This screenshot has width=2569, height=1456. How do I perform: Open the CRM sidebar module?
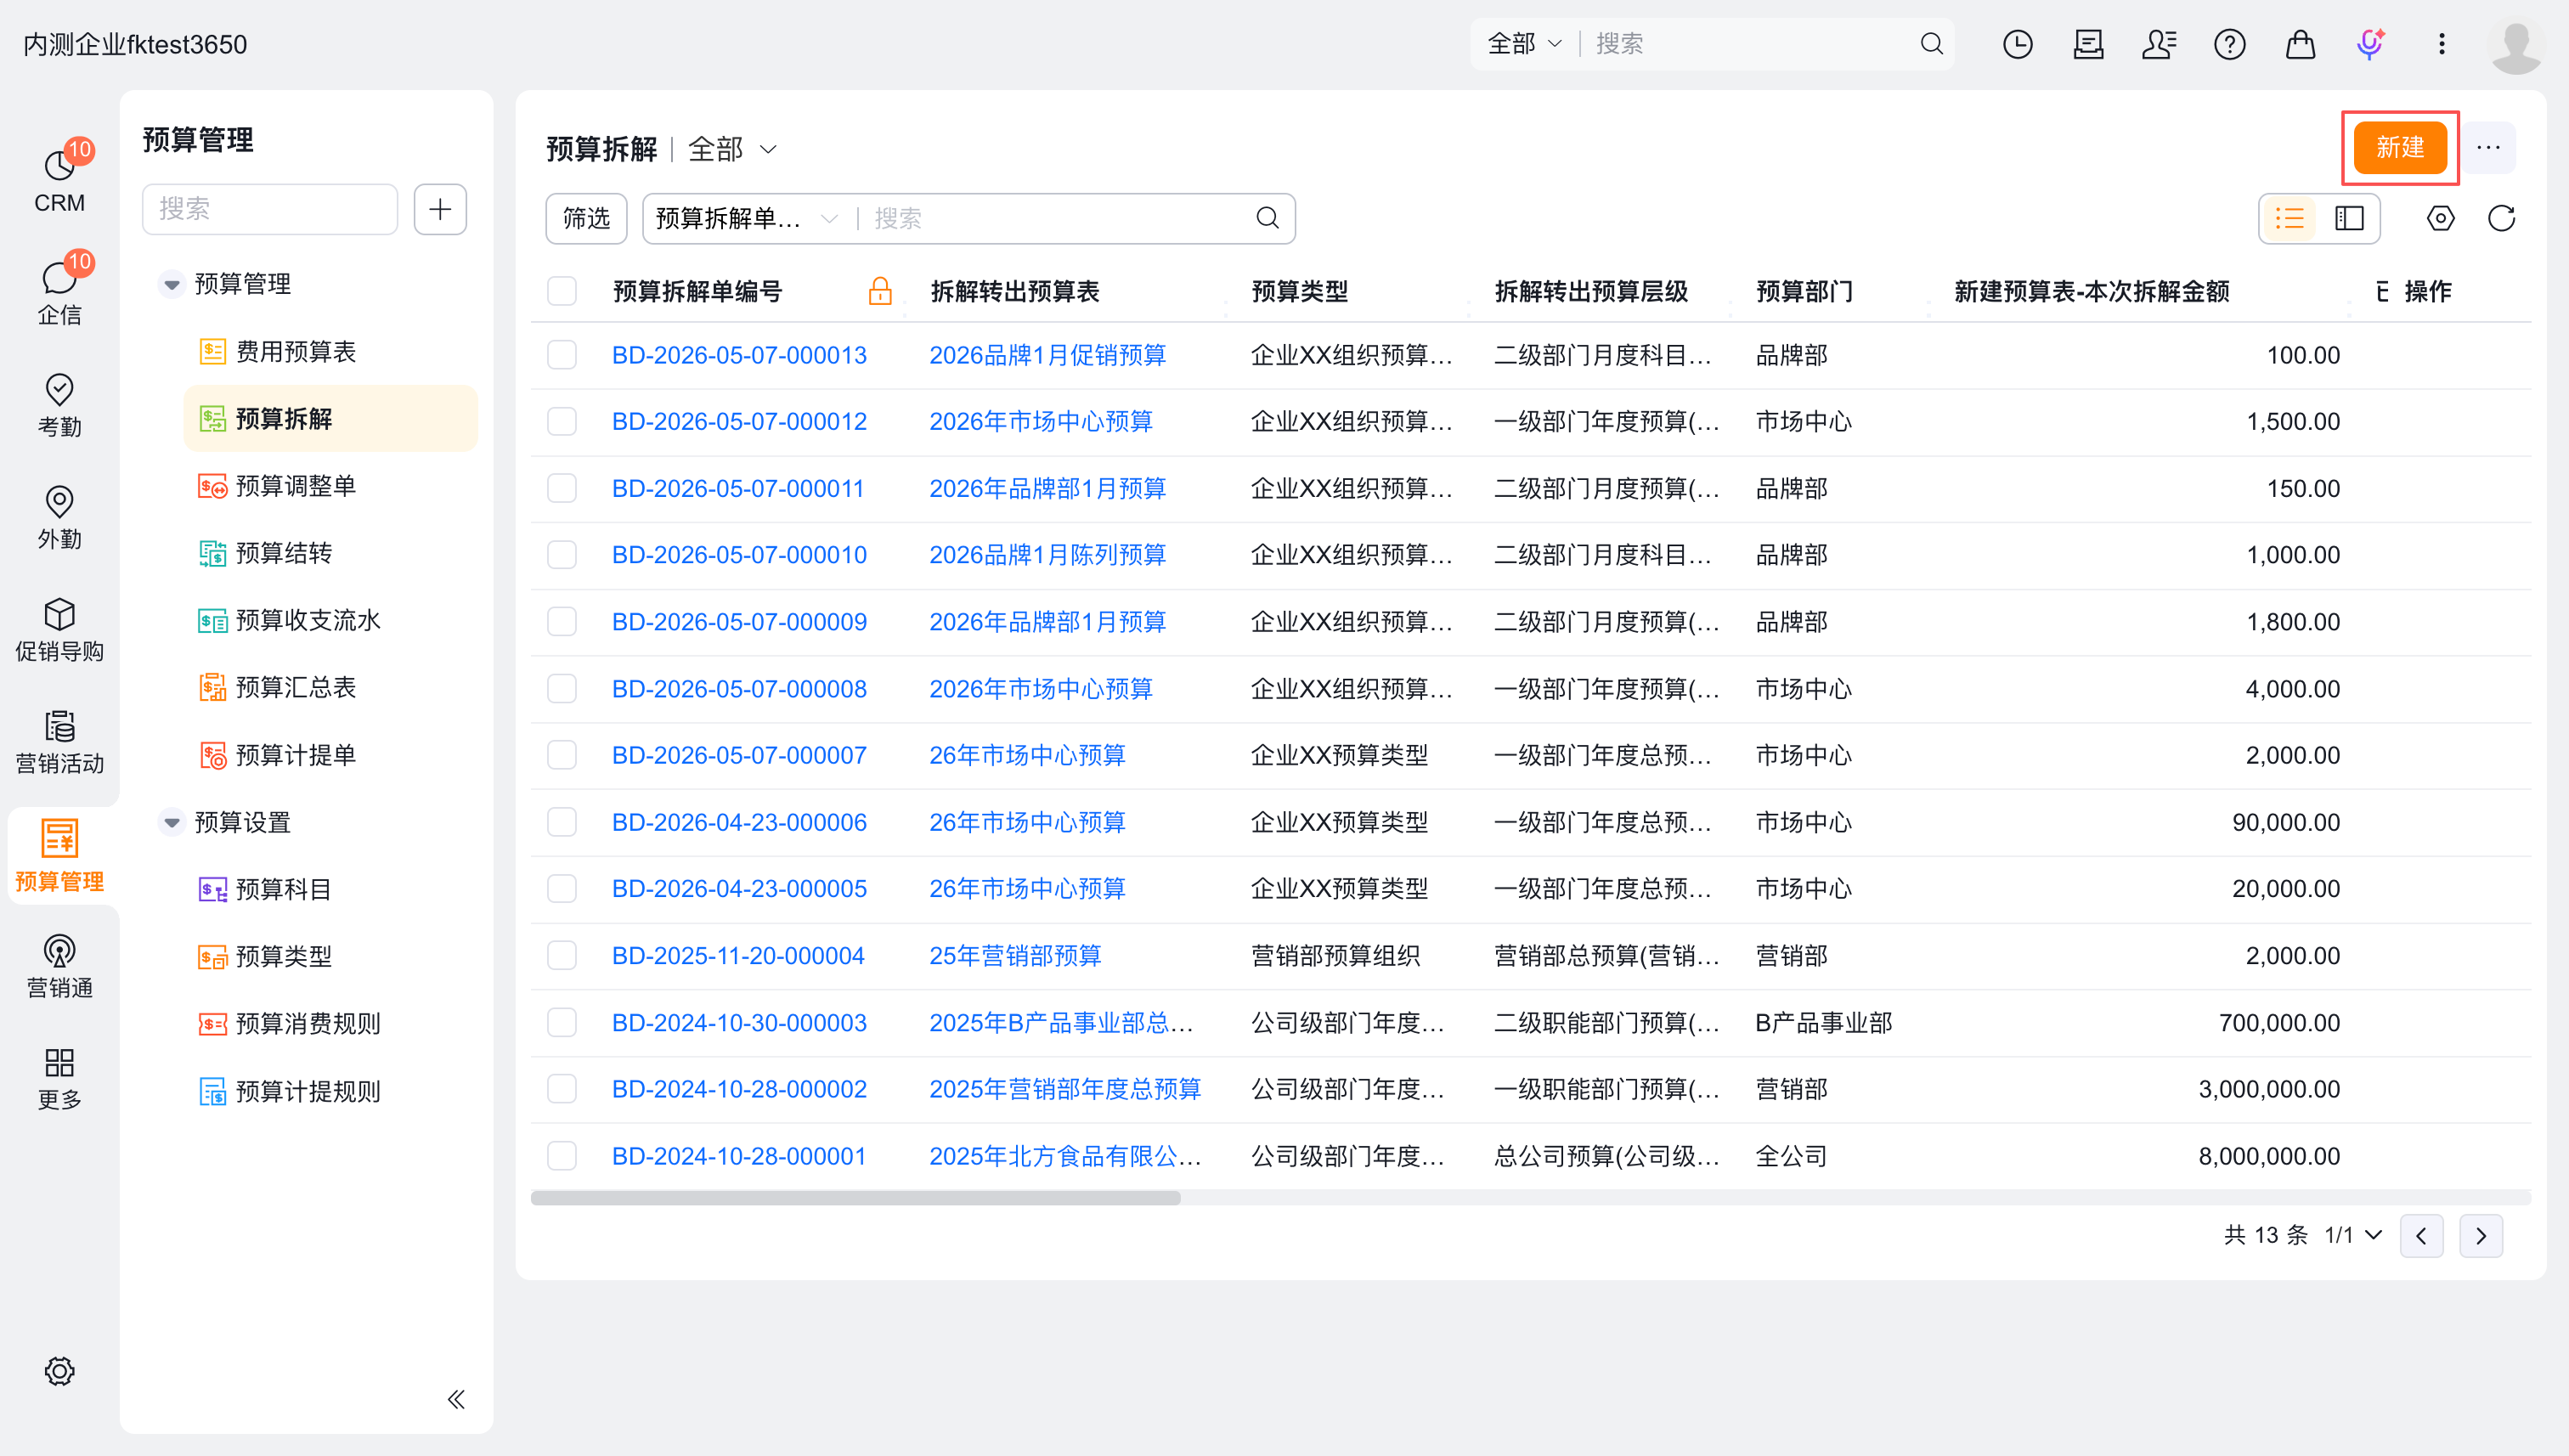[x=59, y=180]
